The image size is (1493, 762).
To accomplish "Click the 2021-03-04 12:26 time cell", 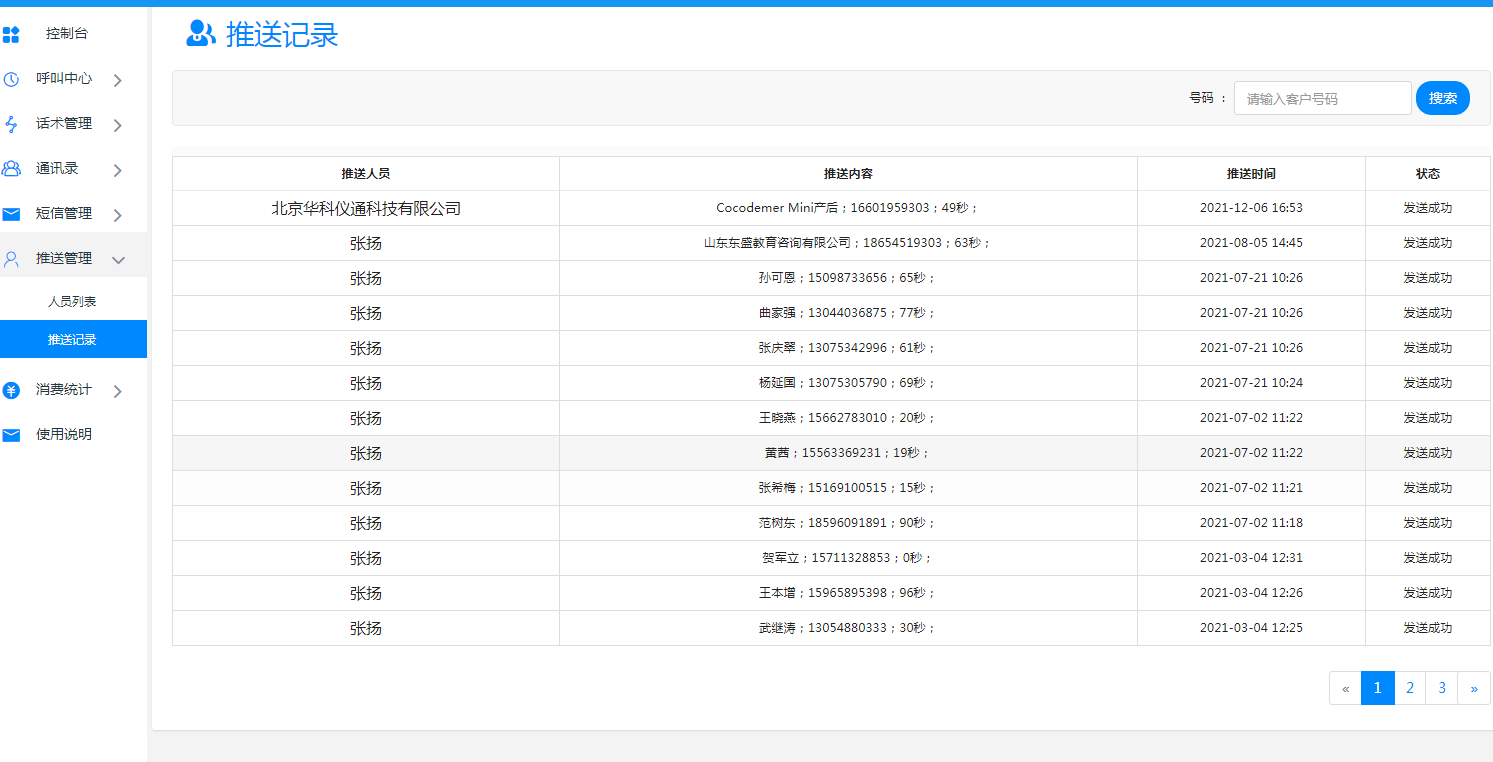I will pos(1251,593).
